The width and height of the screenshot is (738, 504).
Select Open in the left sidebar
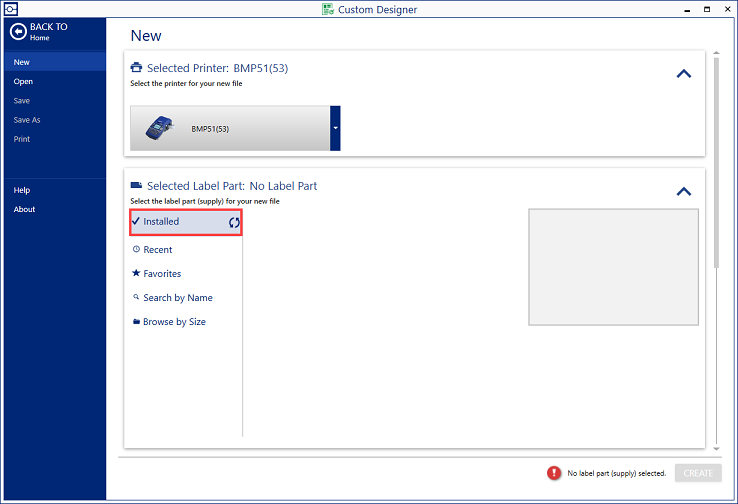coord(23,82)
